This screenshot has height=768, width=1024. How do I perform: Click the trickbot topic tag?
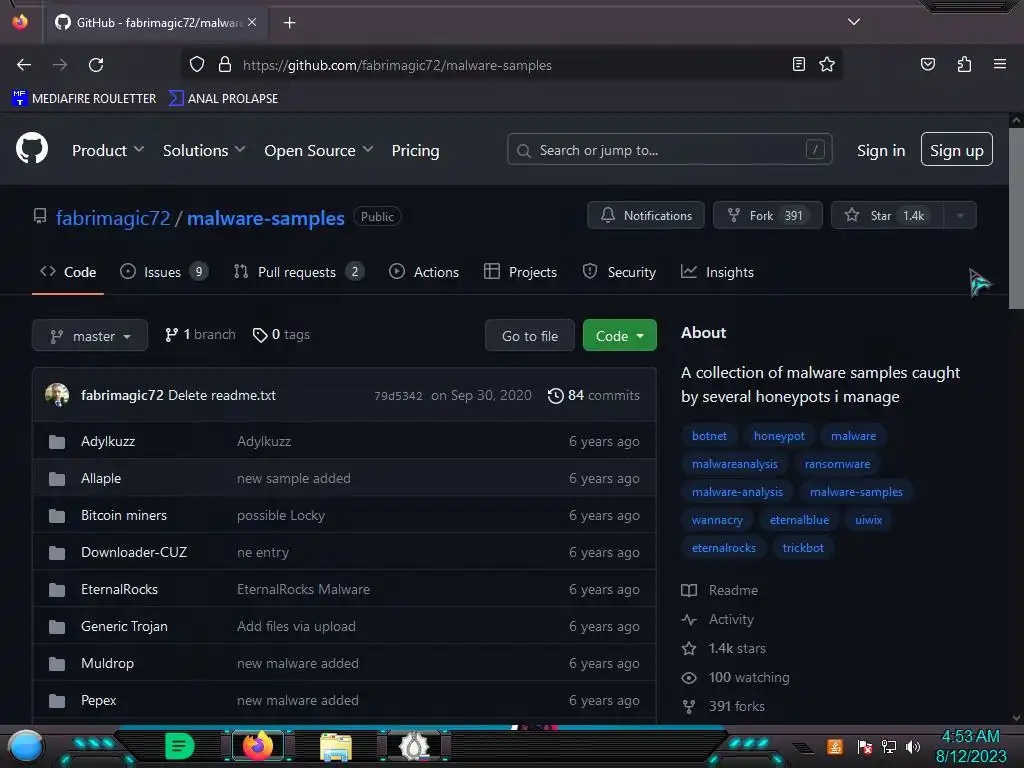pos(803,548)
